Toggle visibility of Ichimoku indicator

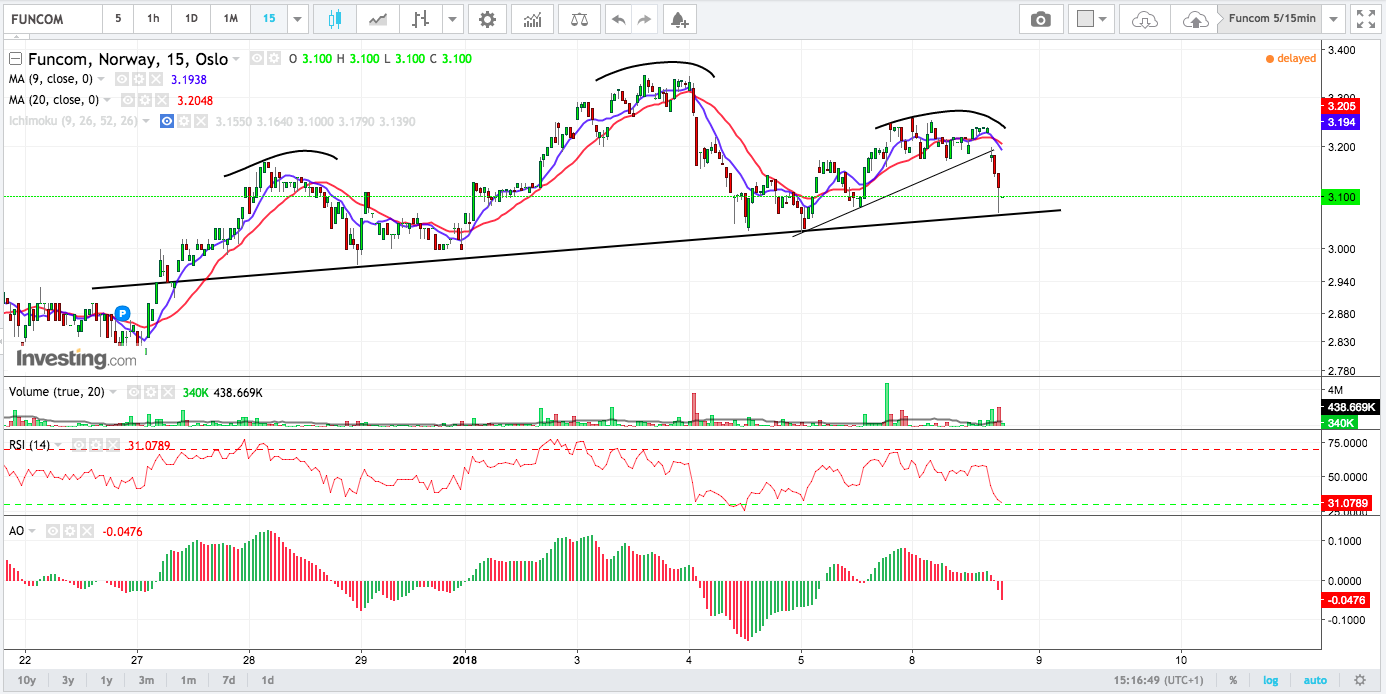(x=168, y=121)
